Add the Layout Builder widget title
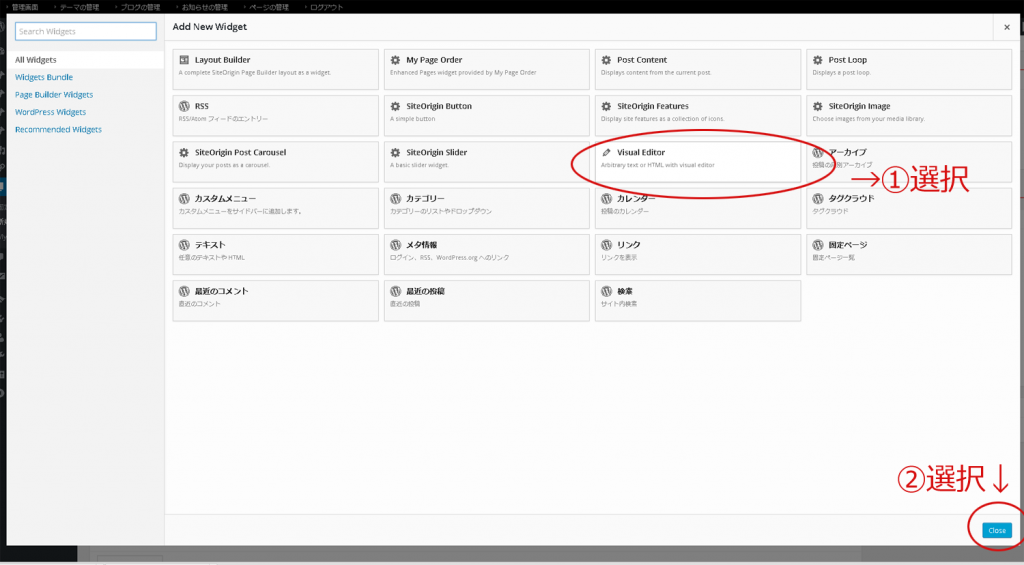Screen dimensions: 1024x565 [x=222, y=59]
